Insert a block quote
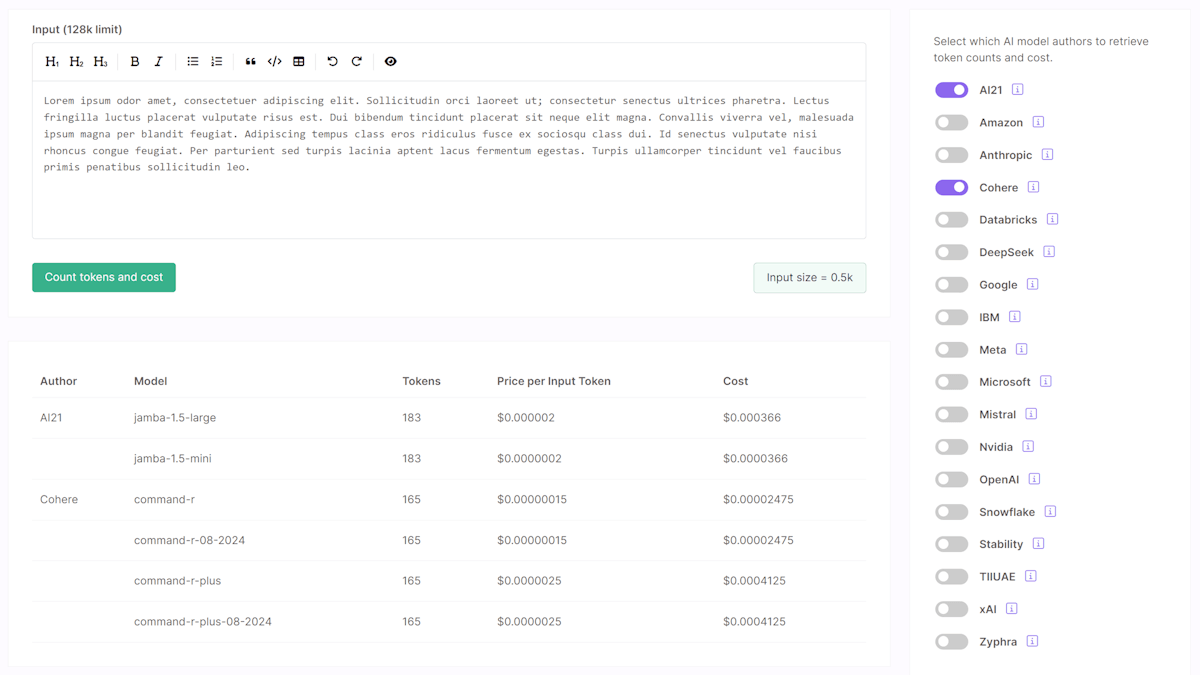 click(x=251, y=62)
